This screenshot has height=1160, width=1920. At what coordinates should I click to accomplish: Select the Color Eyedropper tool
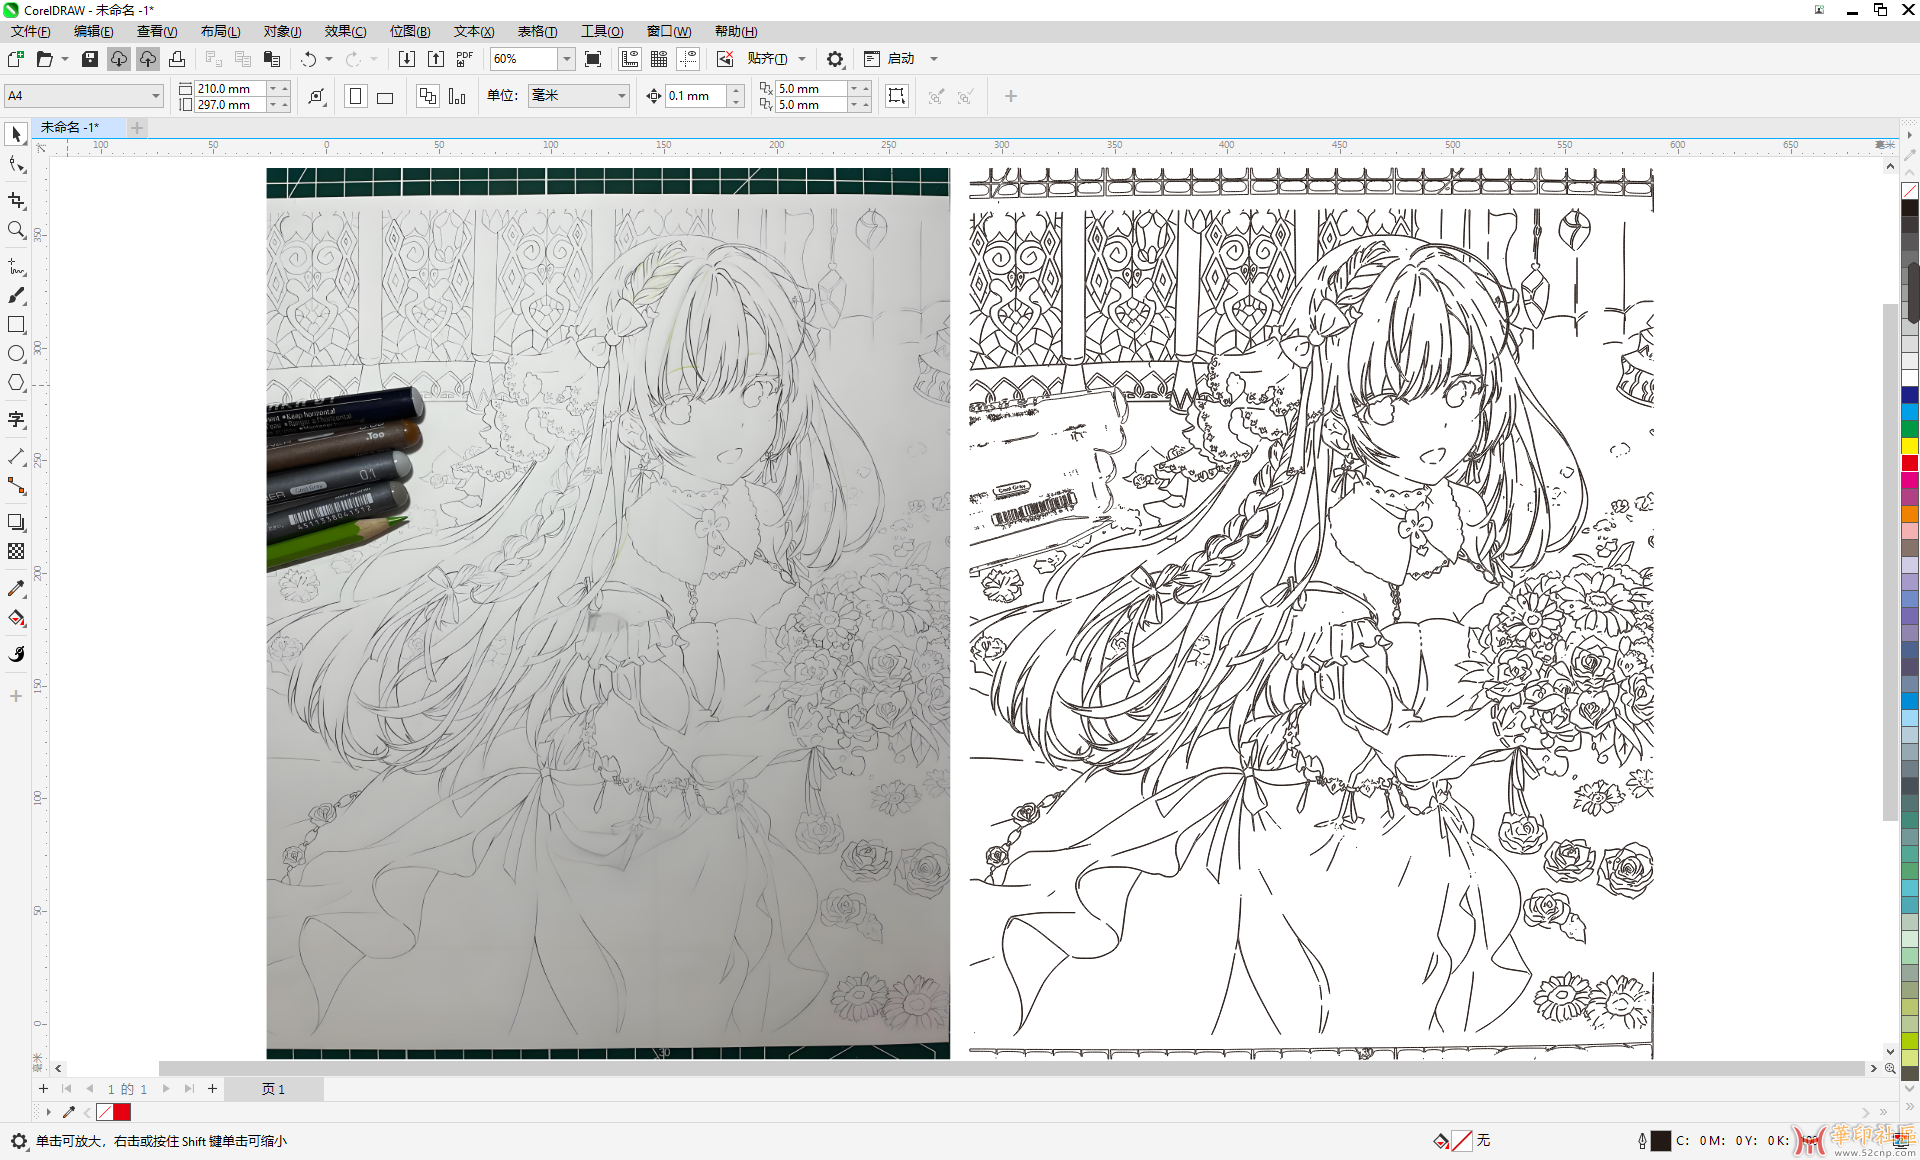(16, 588)
